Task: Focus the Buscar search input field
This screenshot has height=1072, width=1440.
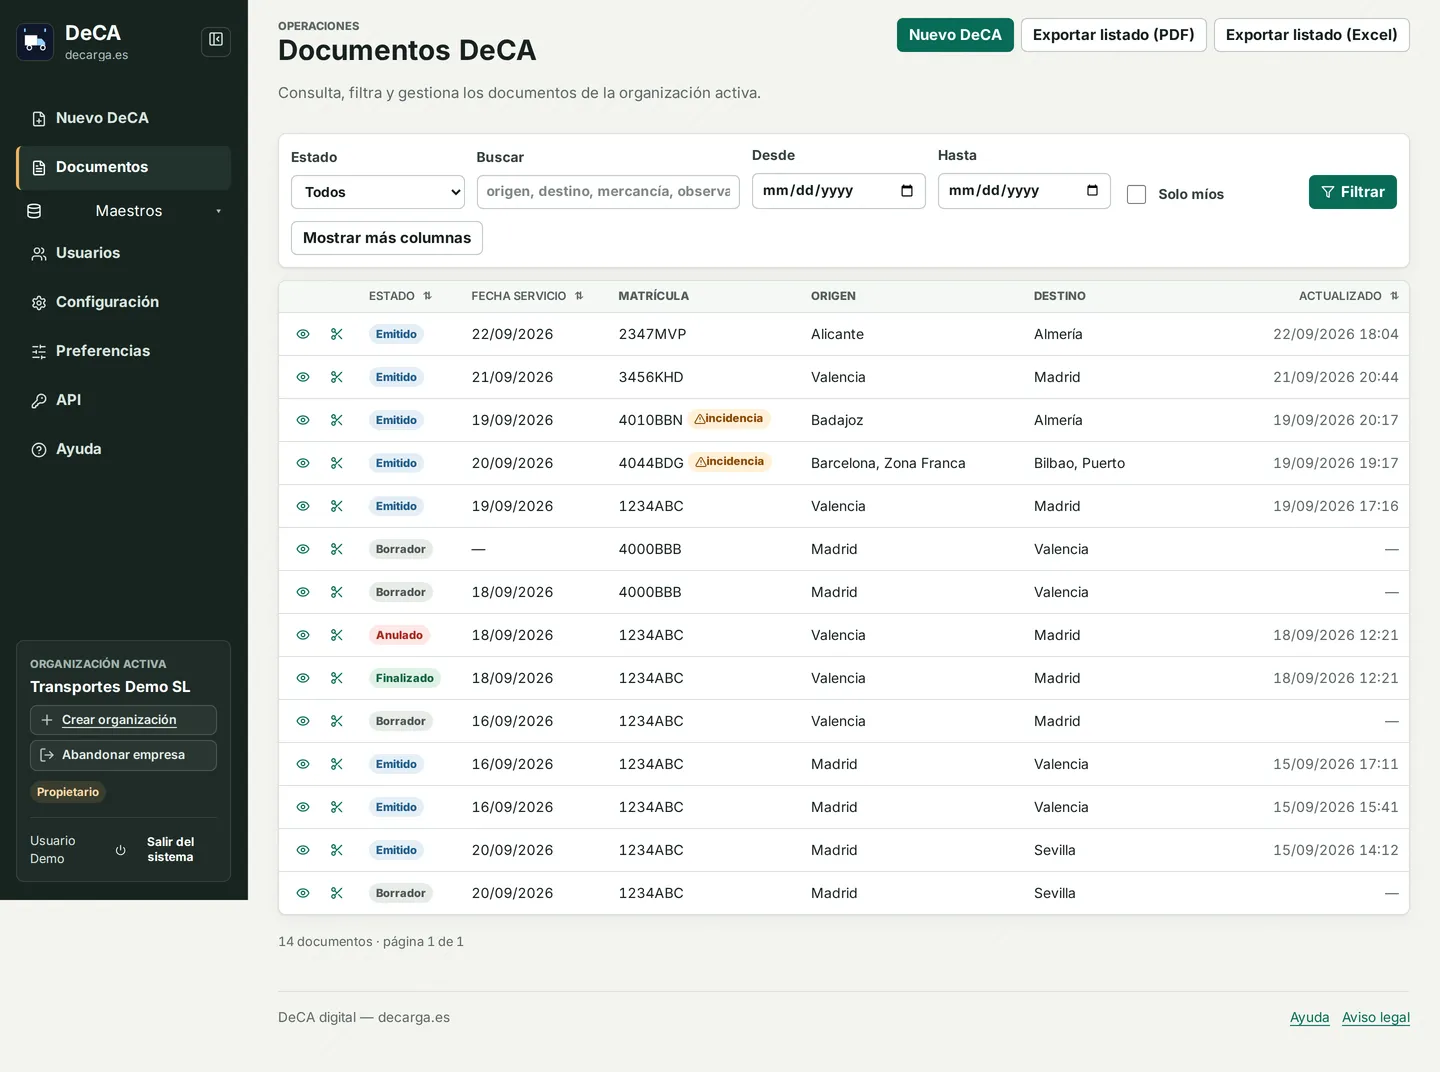Action: pos(608,192)
